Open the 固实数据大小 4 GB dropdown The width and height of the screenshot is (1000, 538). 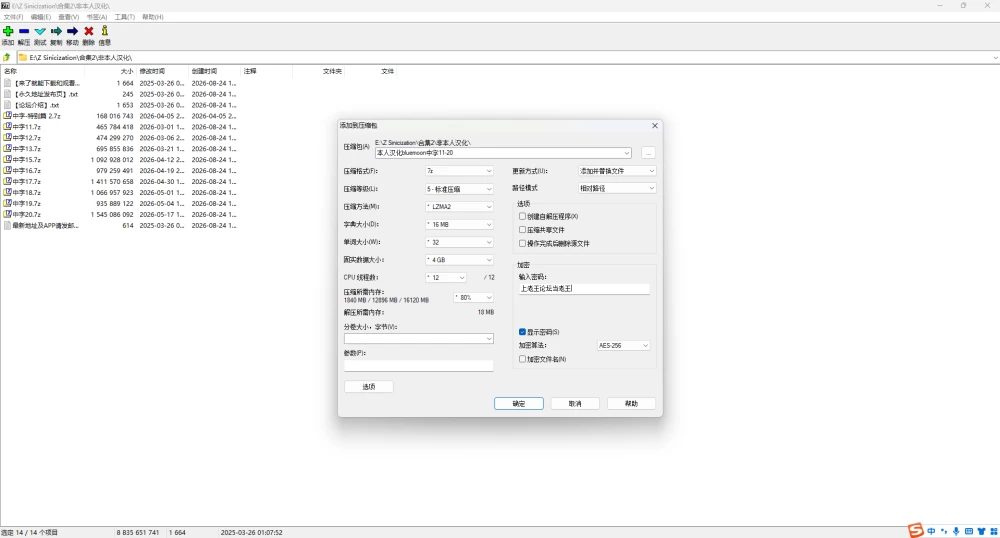[x=459, y=259]
